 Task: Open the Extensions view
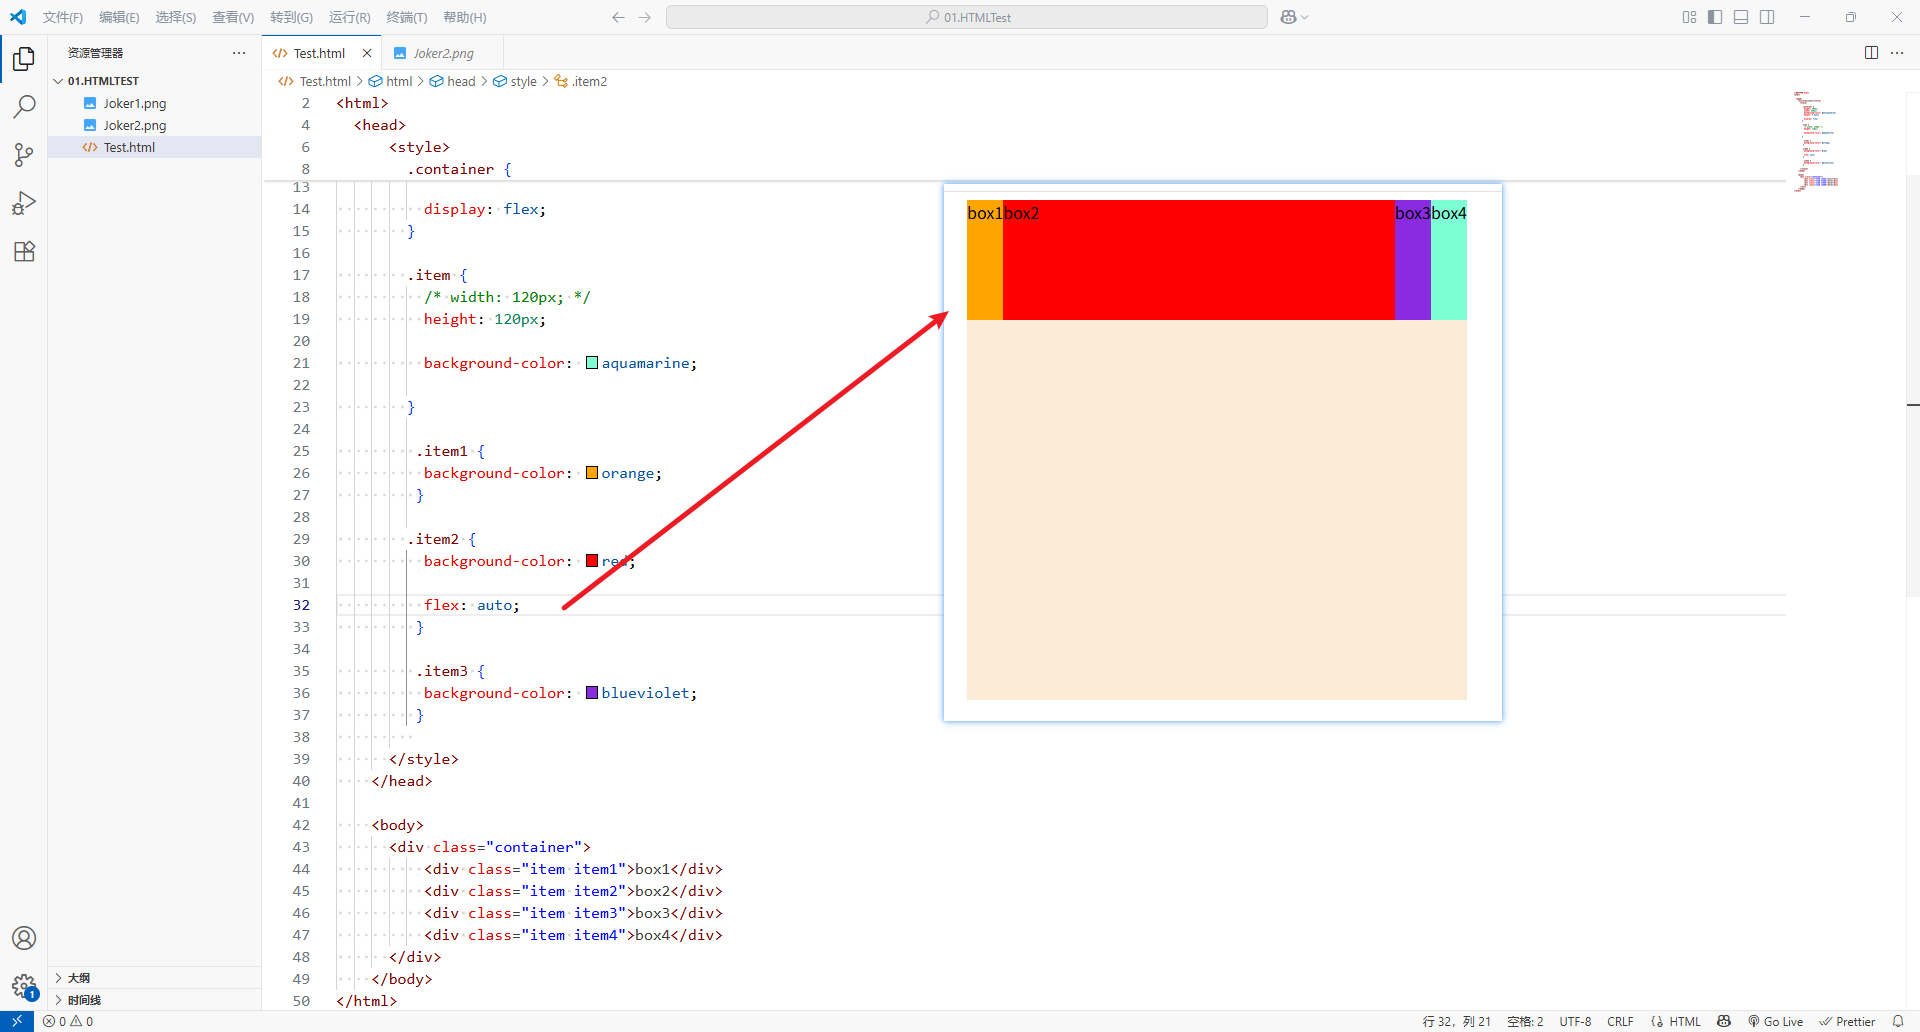tap(24, 251)
